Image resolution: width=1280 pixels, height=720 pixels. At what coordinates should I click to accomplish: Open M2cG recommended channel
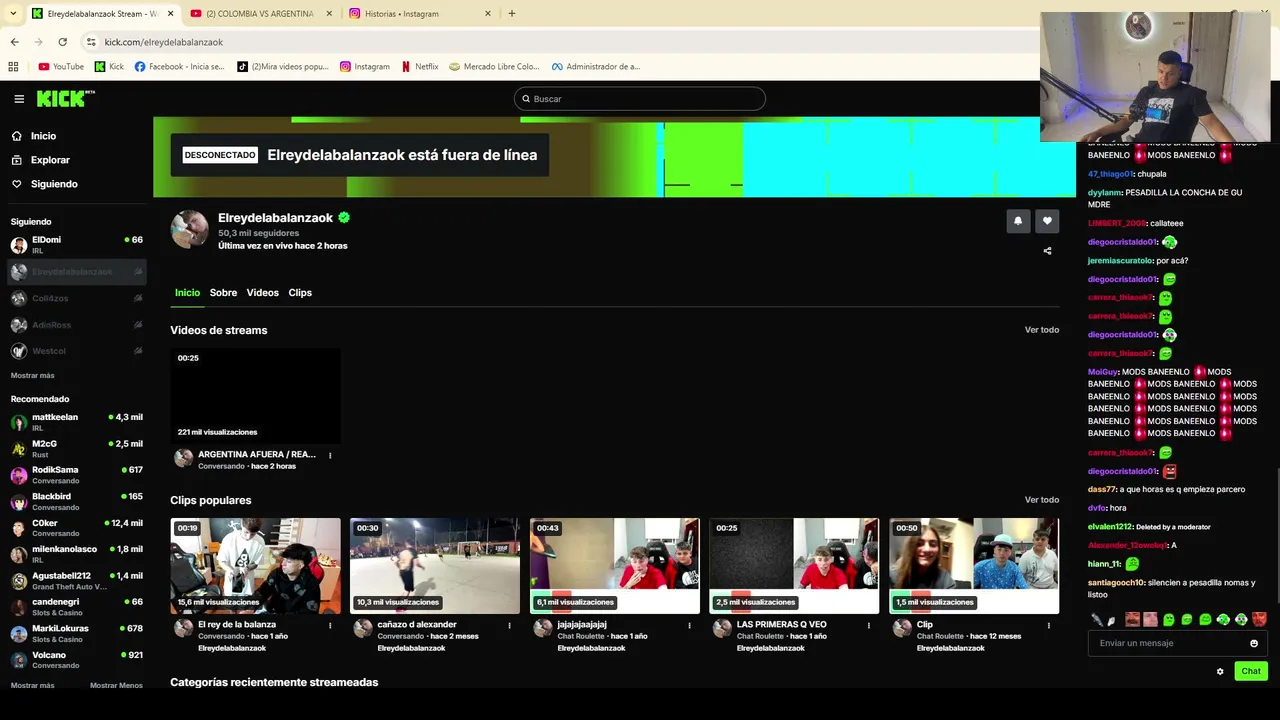click(x=76, y=449)
